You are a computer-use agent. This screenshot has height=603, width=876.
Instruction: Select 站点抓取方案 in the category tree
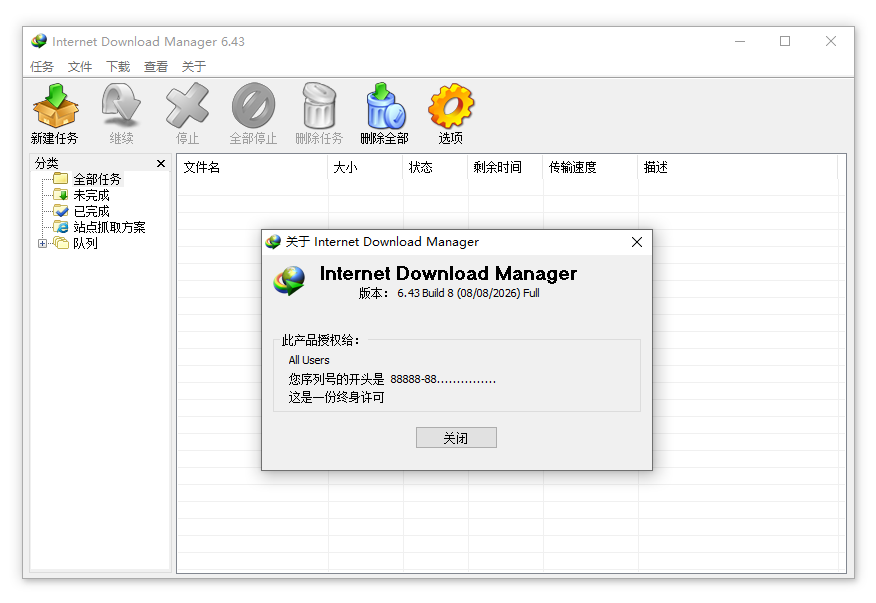109,227
